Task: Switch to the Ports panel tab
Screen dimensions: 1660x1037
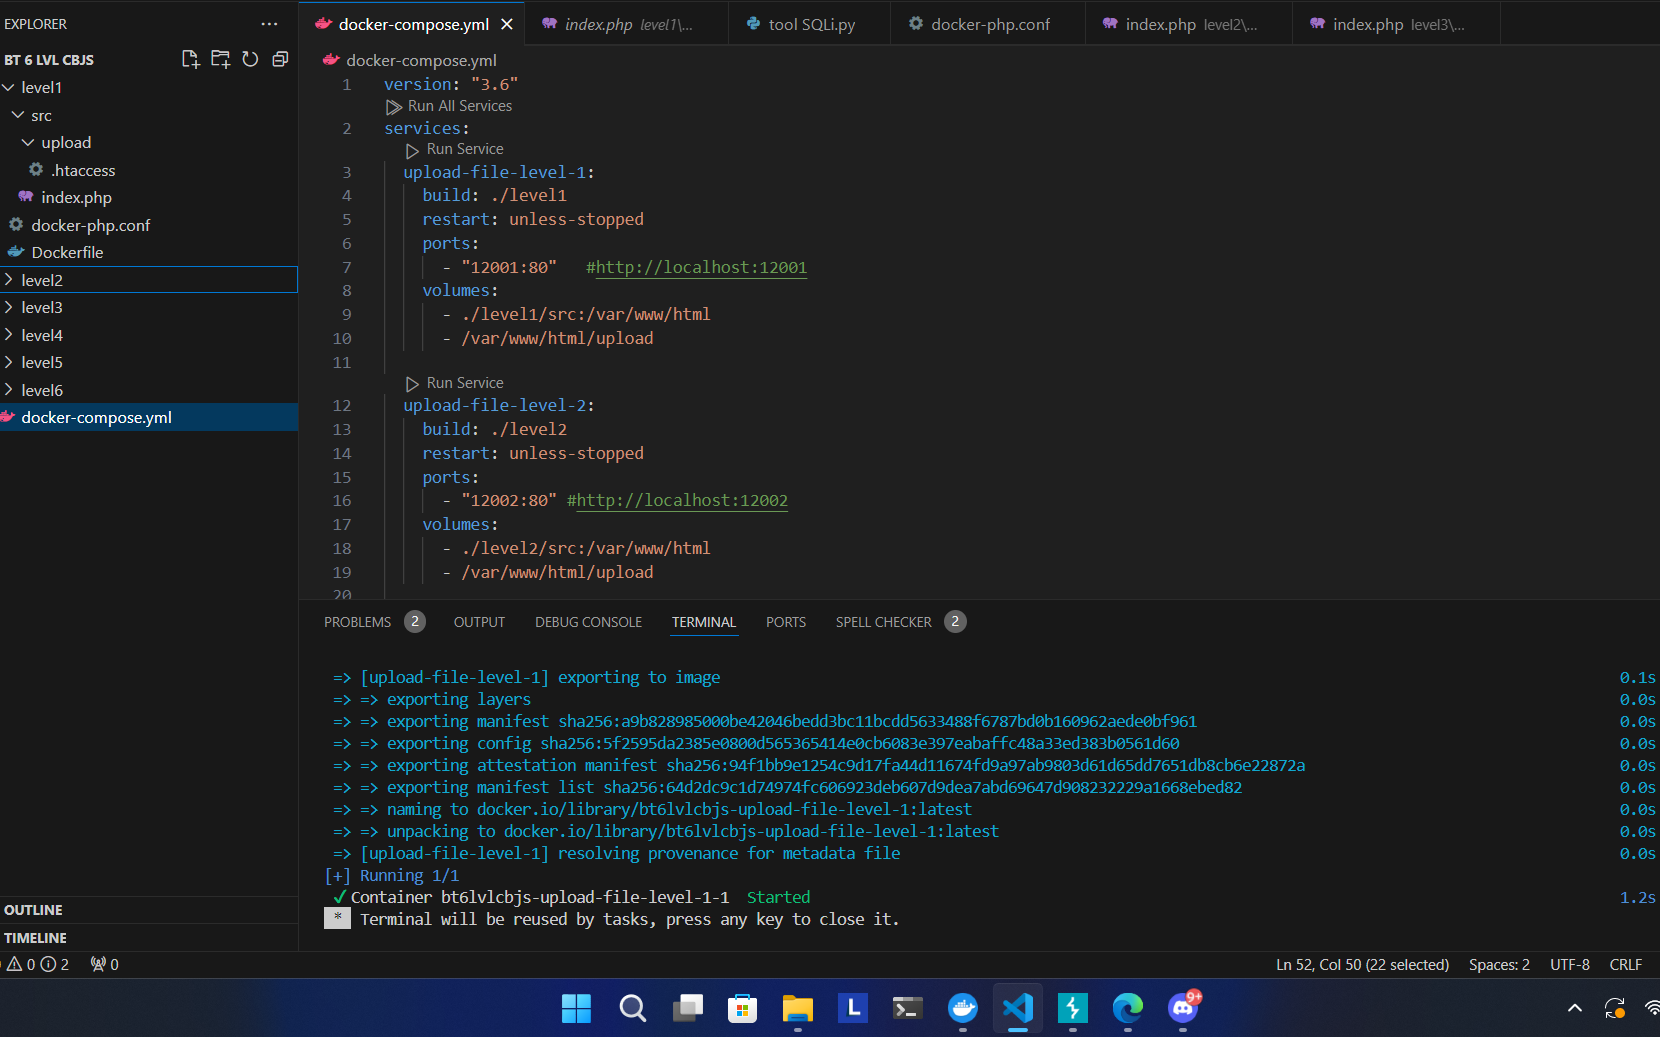Action: click(785, 622)
